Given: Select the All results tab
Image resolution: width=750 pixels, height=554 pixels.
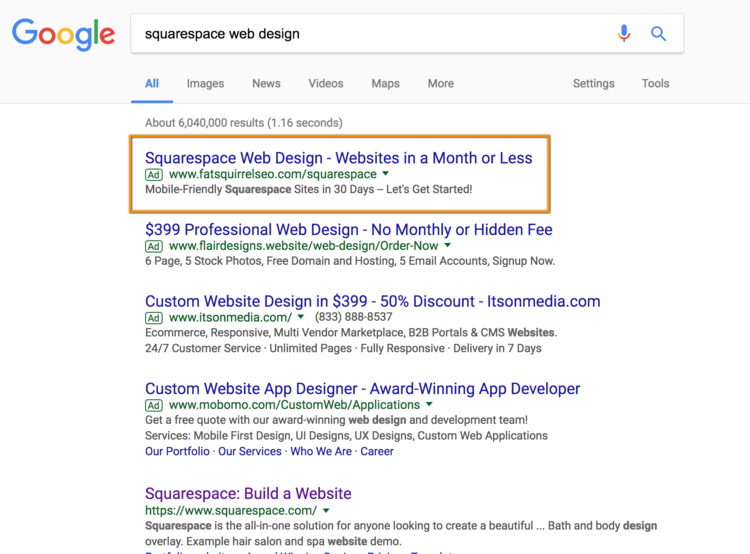Looking at the screenshot, I should pyautogui.click(x=152, y=84).
